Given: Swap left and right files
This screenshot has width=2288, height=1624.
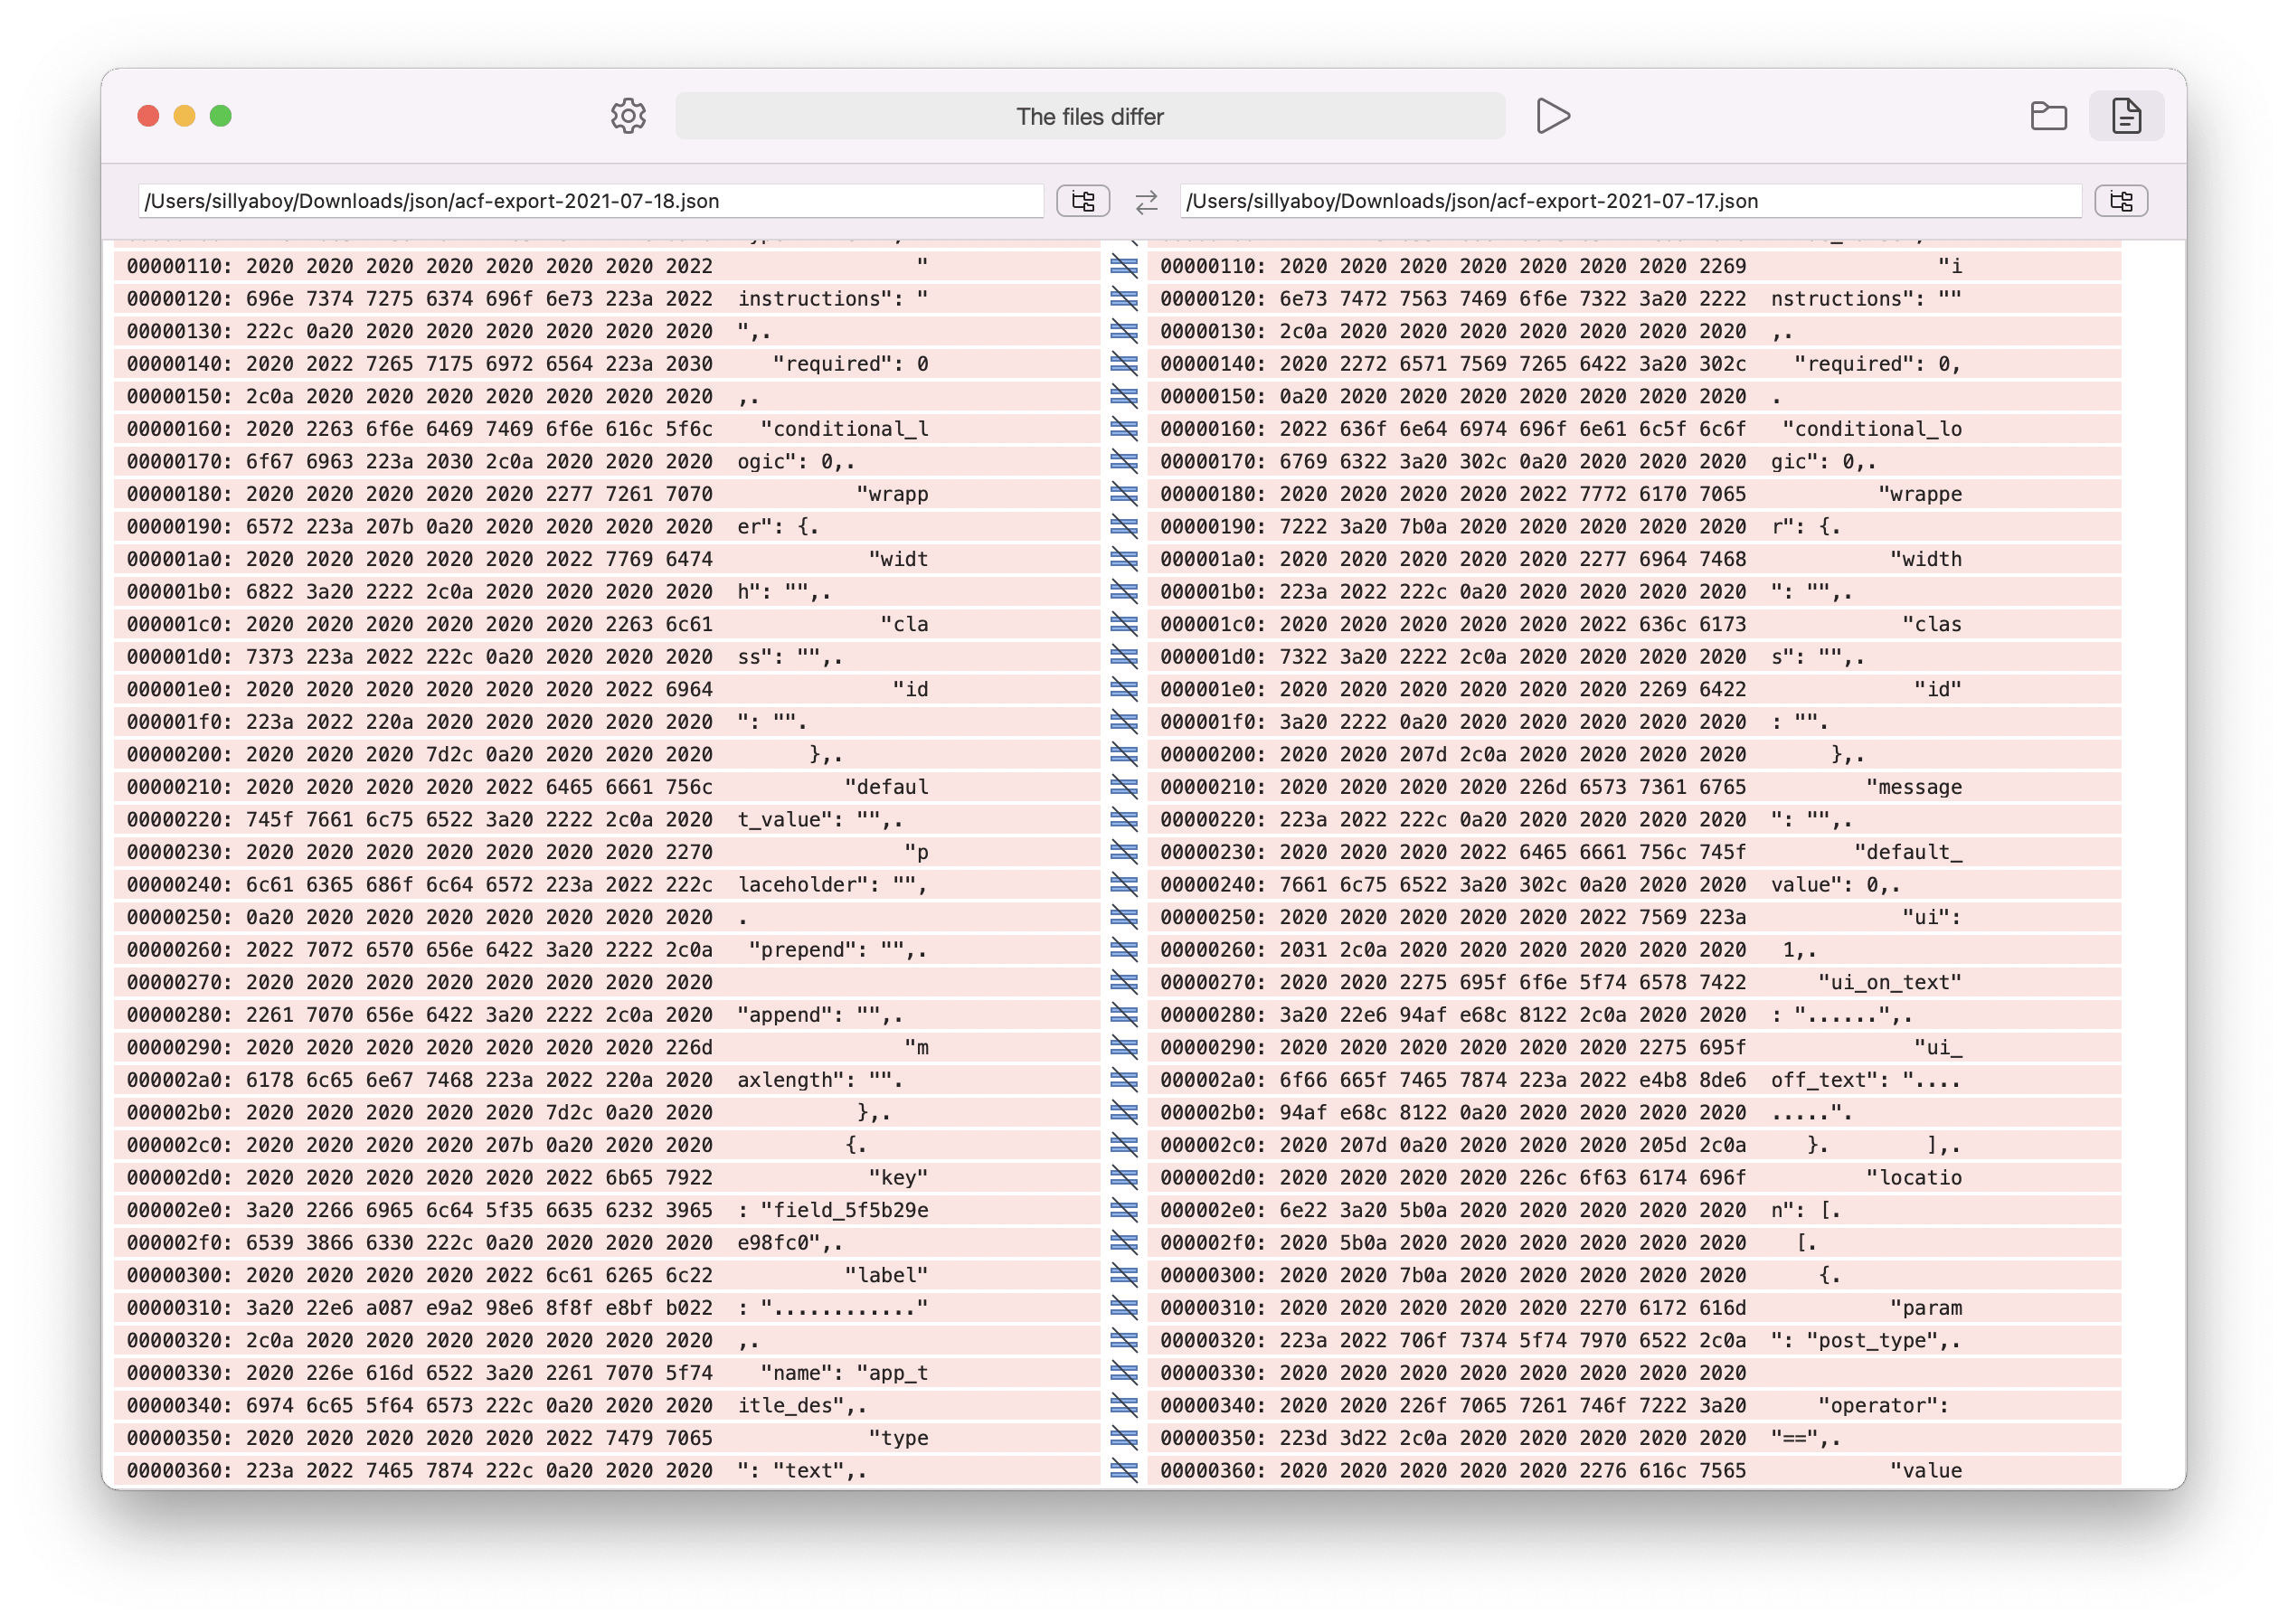Looking at the screenshot, I should pyautogui.click(x=1146, y=202).
